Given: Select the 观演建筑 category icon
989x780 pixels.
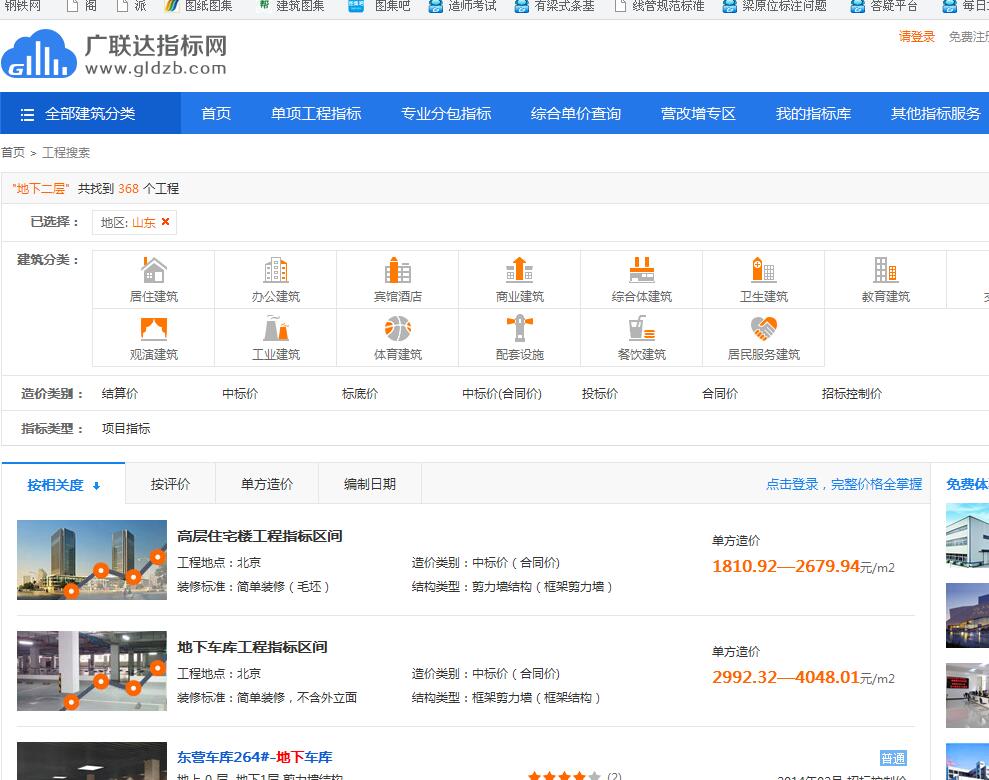Looking at the screenshot, I should coord(154,329).
